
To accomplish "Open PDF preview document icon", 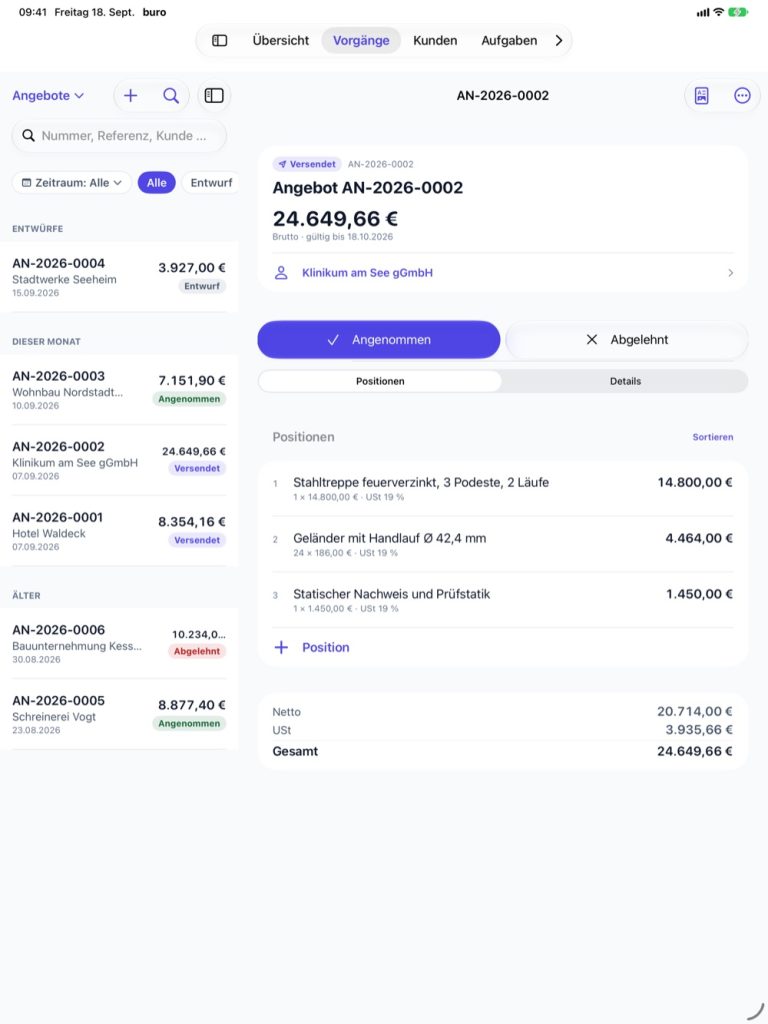I will (x=701, y=95).
